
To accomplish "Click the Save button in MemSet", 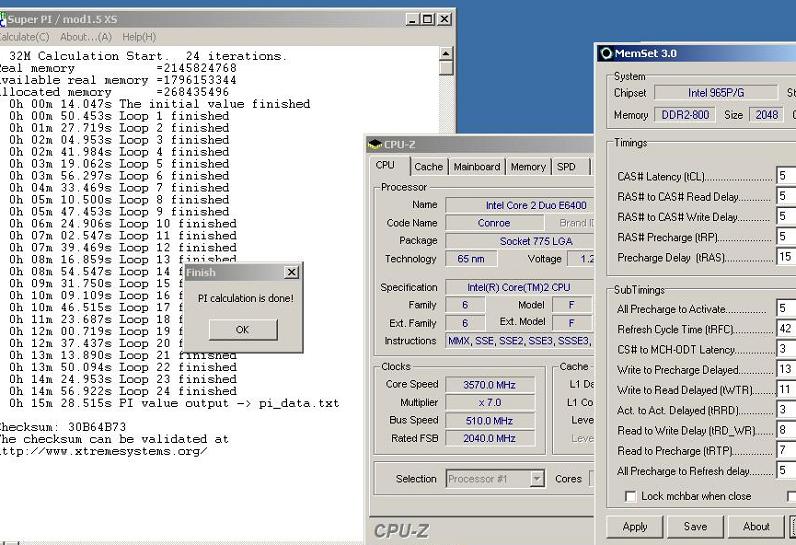I will (x=695, y=527).
